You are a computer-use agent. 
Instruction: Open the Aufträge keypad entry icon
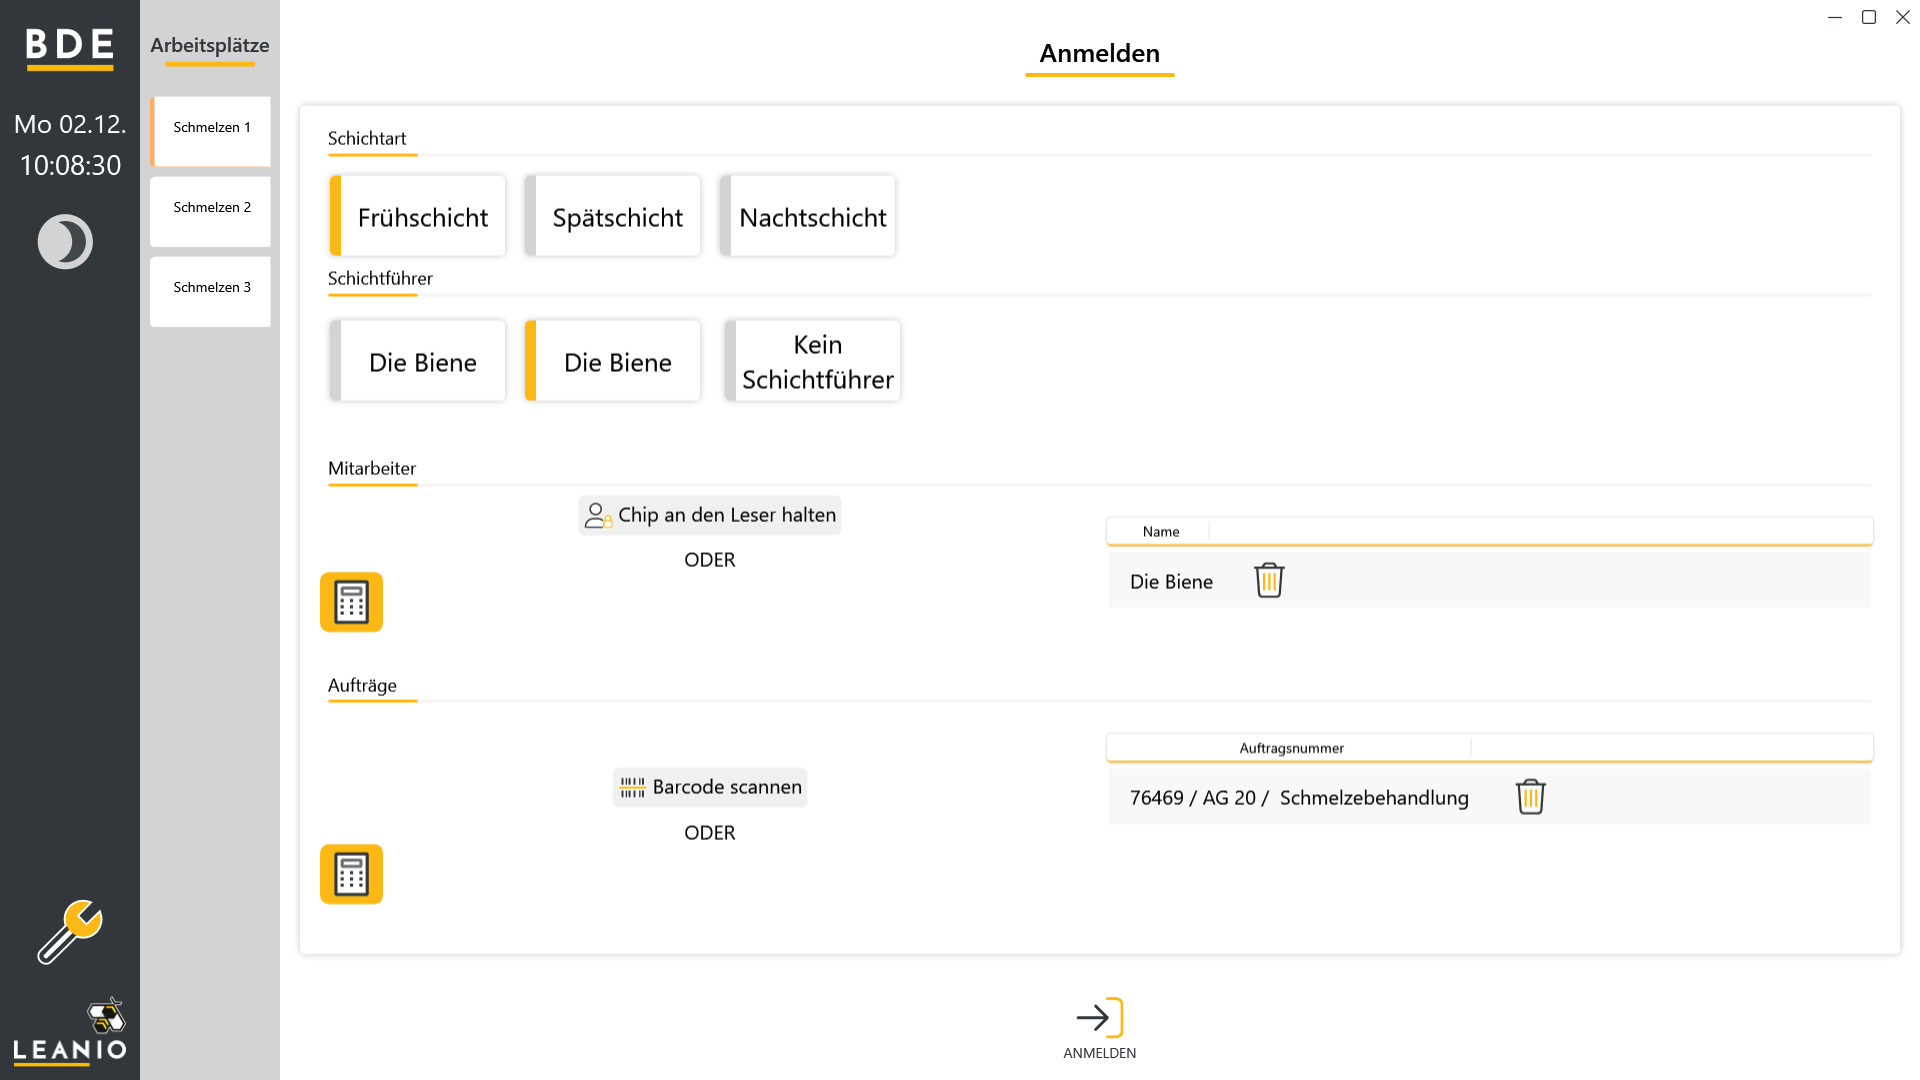pos(351,874)
